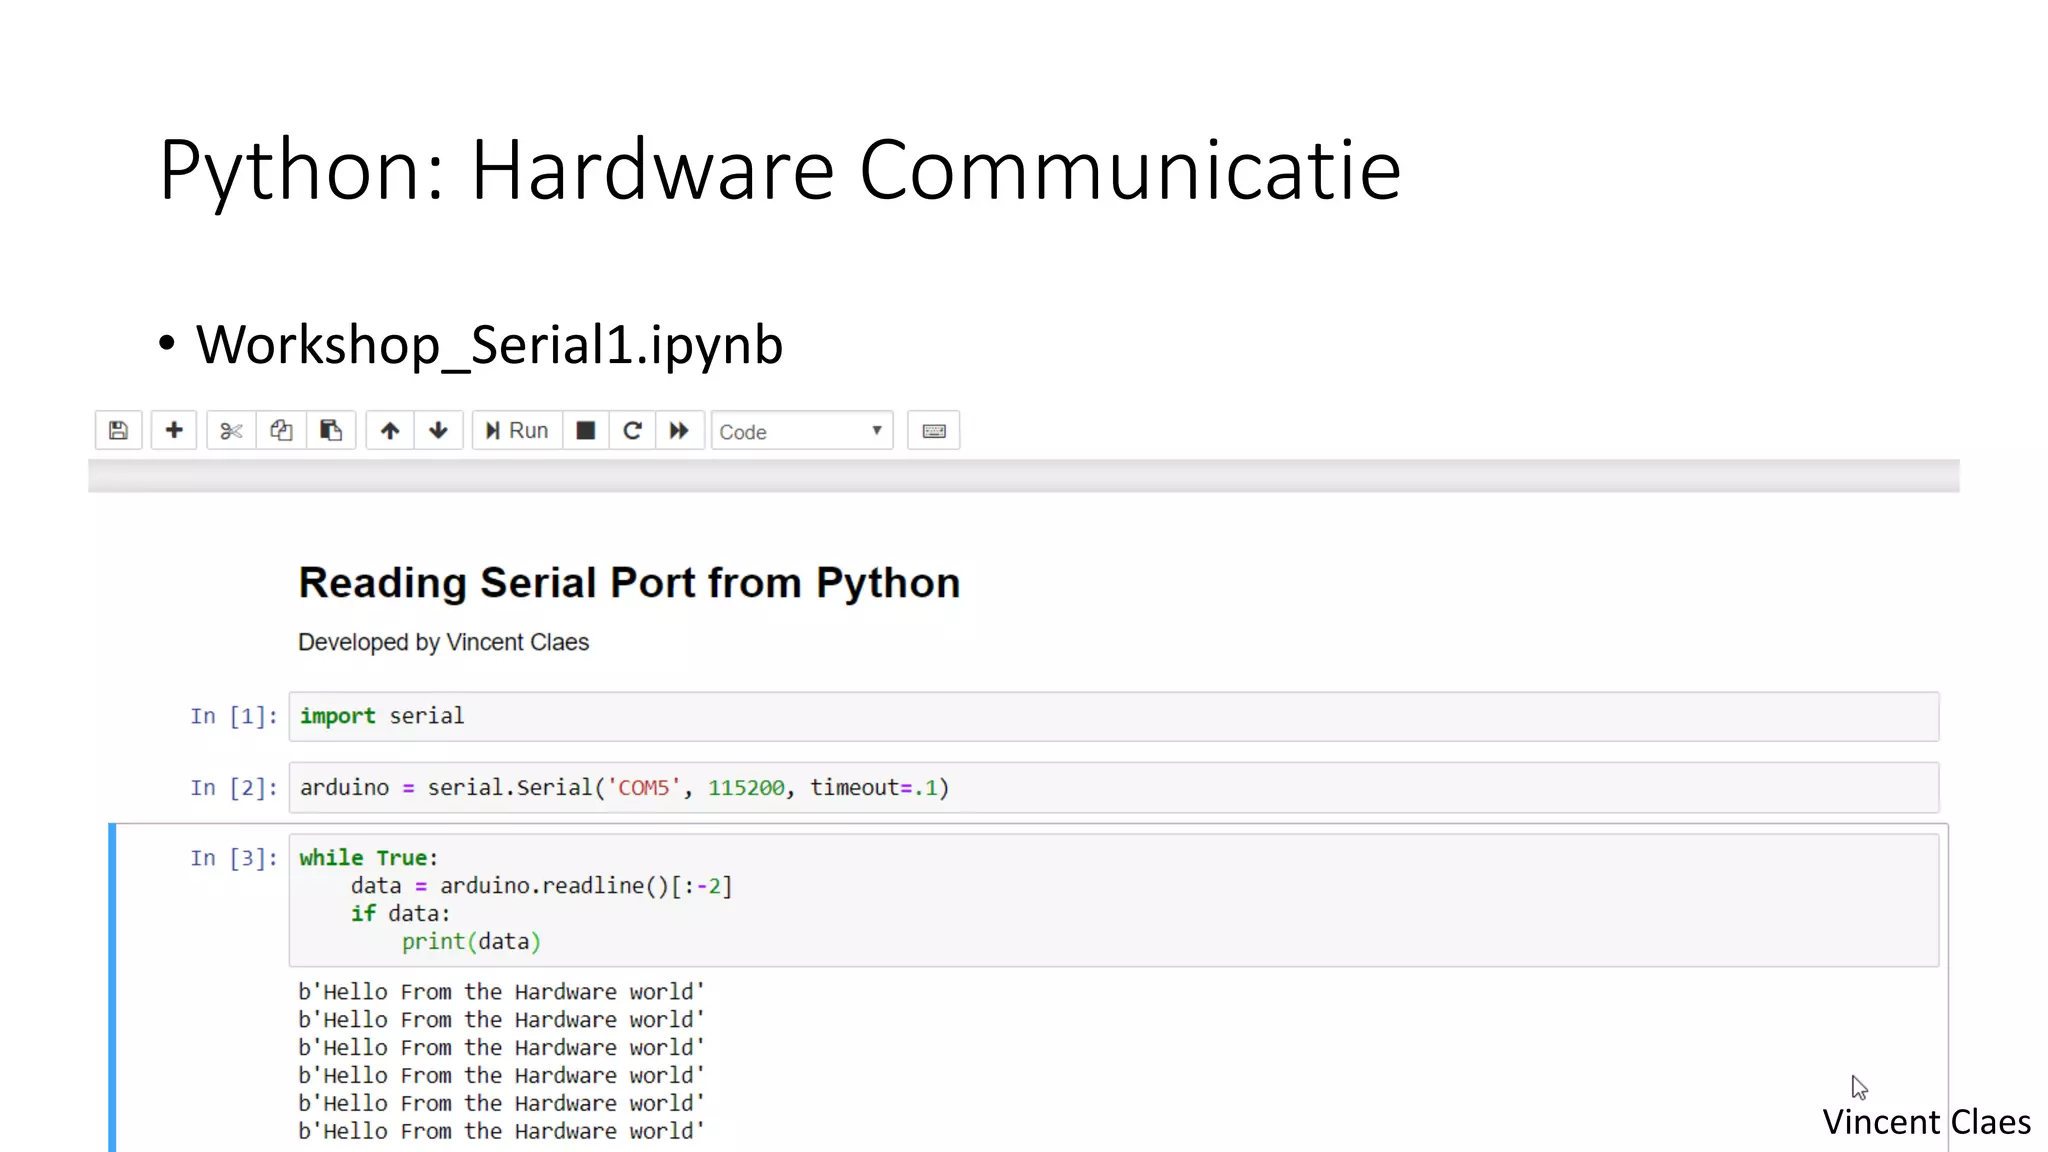Click the print(data) line in cell 3
The image size is (2048, 1152).
click(471, 942)
